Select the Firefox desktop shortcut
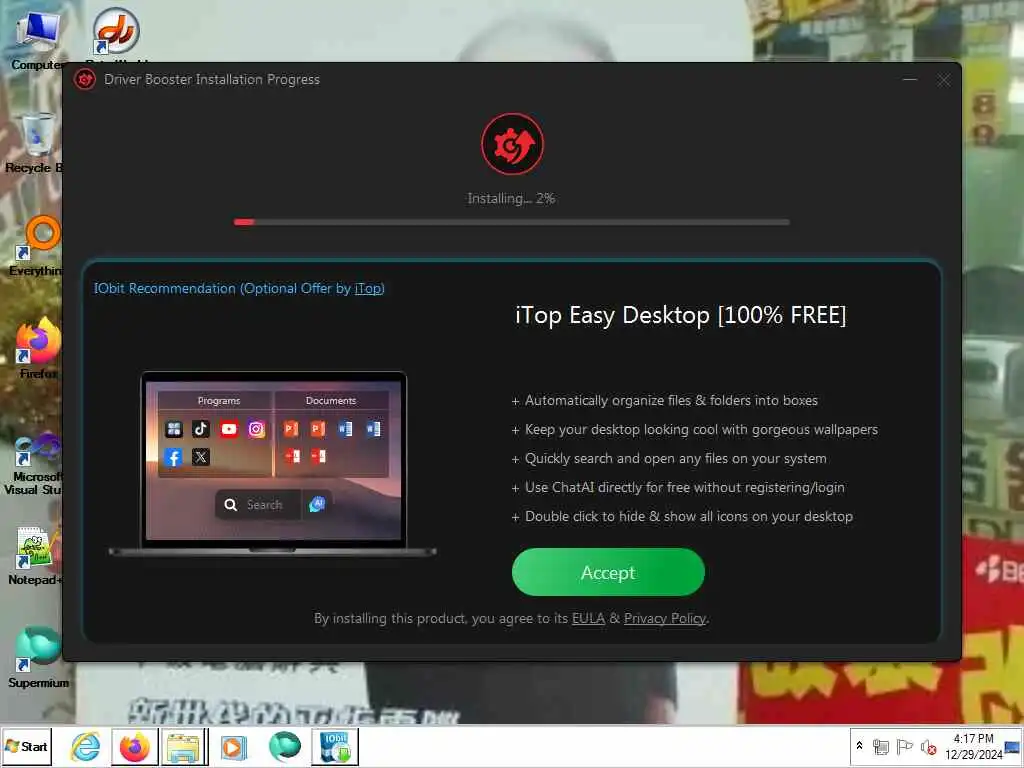Screen dimensions: 1024x768 [x=38, y=348]
